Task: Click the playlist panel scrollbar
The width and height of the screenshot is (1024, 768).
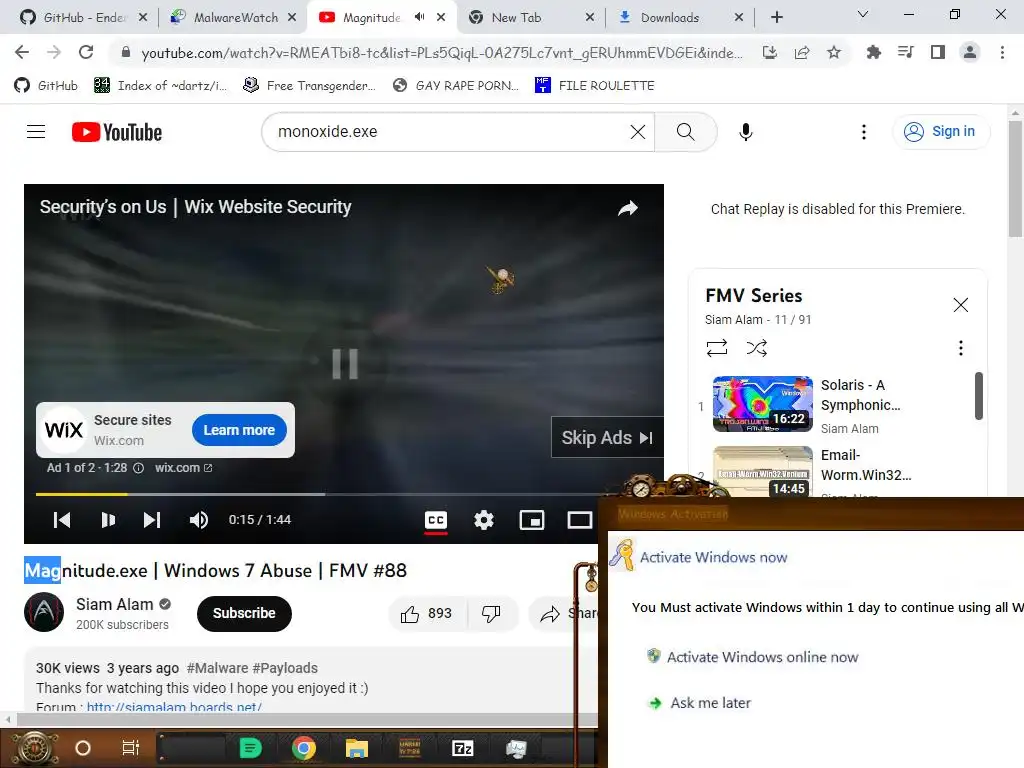Action: coord(978,396)
